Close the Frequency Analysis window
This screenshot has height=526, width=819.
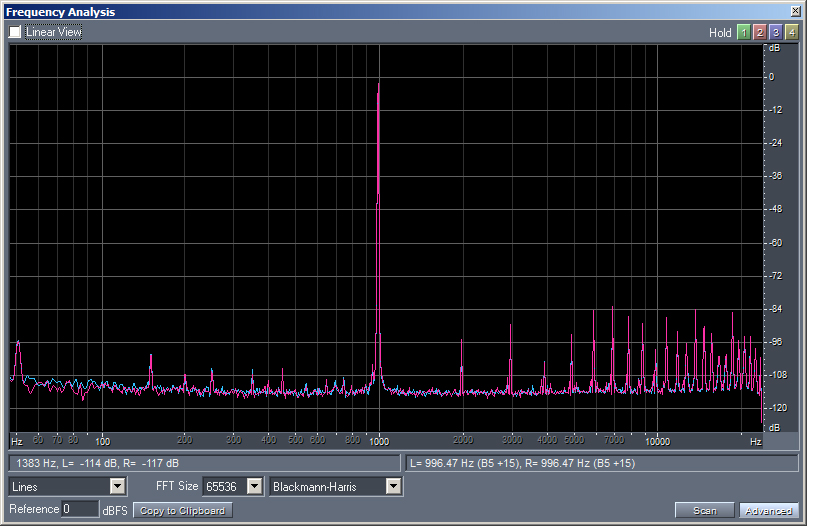point(795,11)
